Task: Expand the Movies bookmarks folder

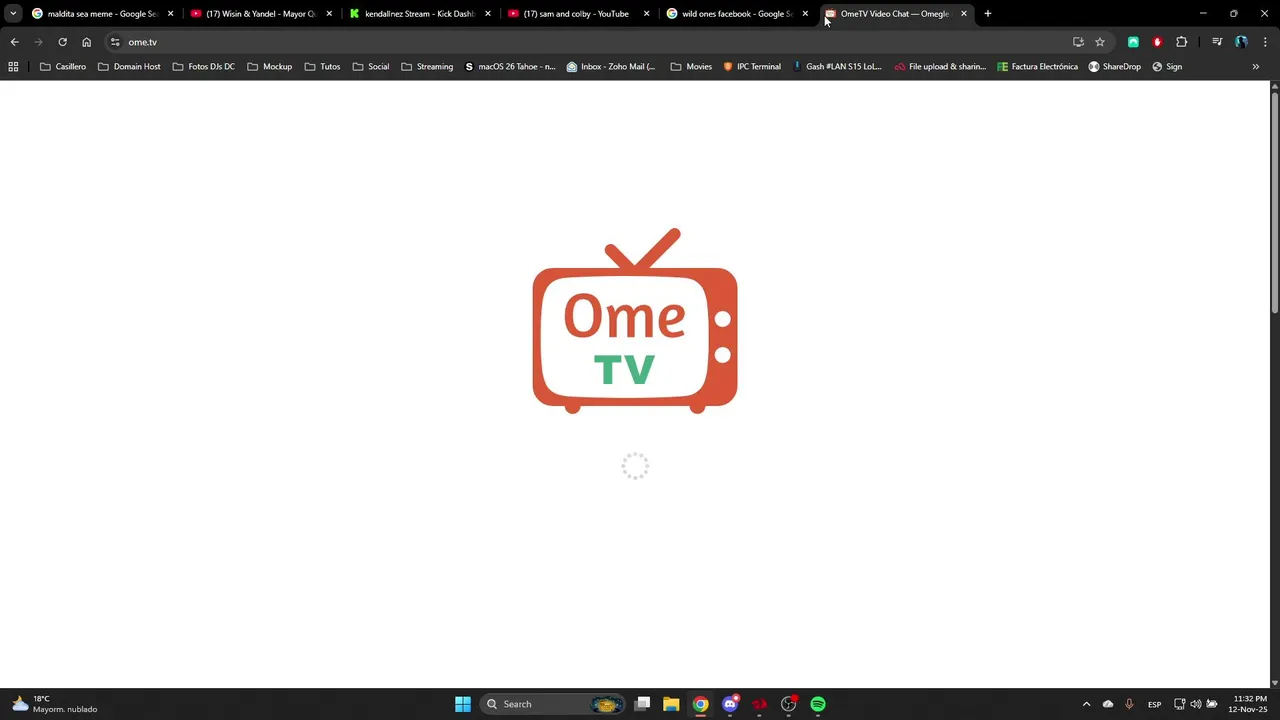Action: click(x=691, y=67)
